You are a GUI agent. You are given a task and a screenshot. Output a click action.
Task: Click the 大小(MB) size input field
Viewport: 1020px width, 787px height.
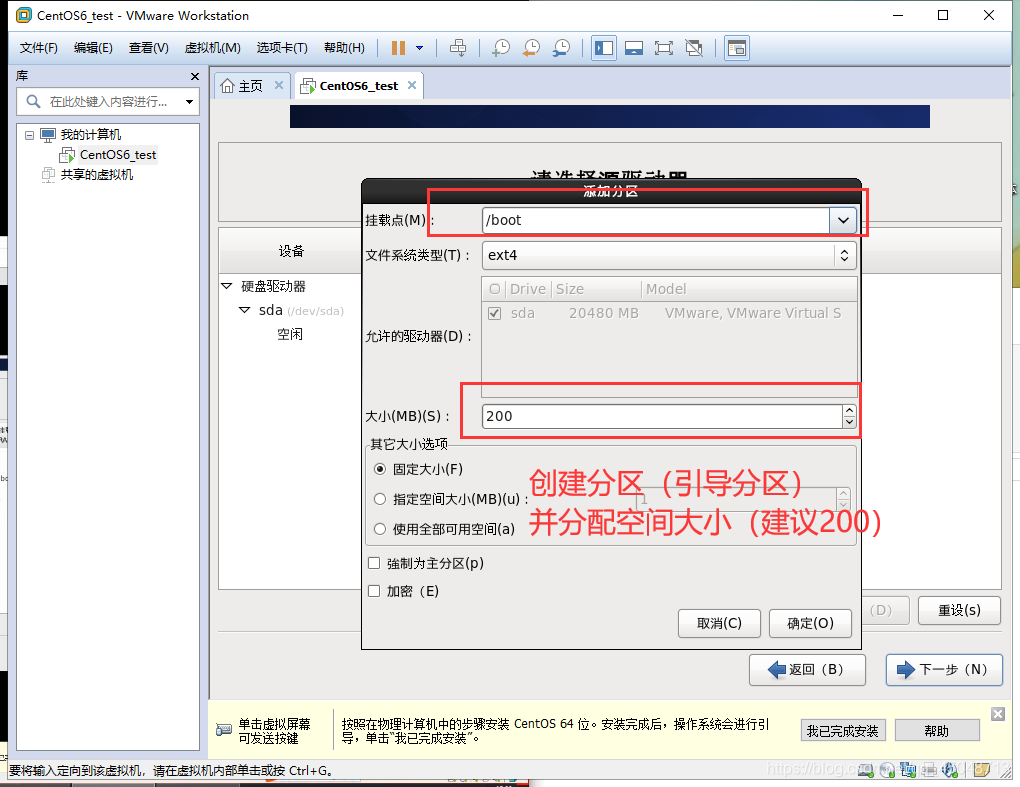662,416
